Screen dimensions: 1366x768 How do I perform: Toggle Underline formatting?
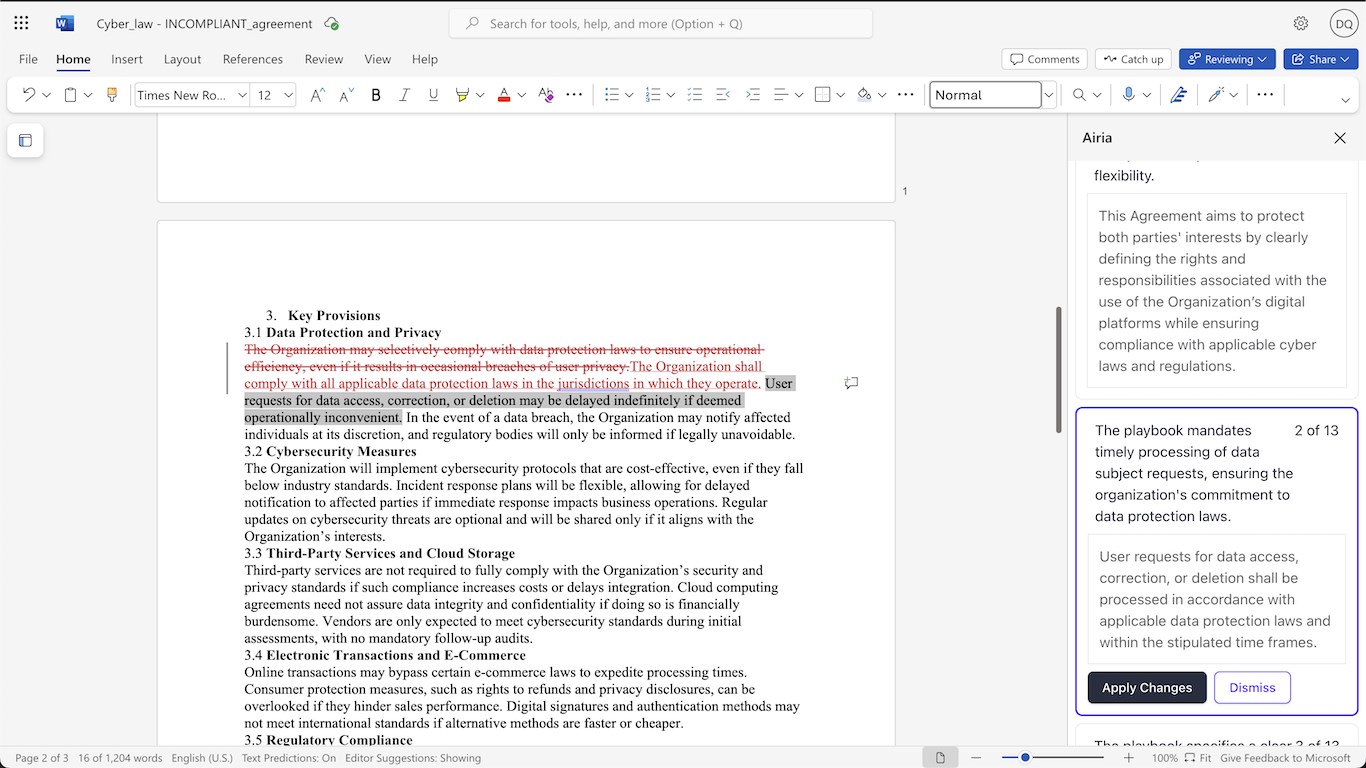tap(433, 95)
